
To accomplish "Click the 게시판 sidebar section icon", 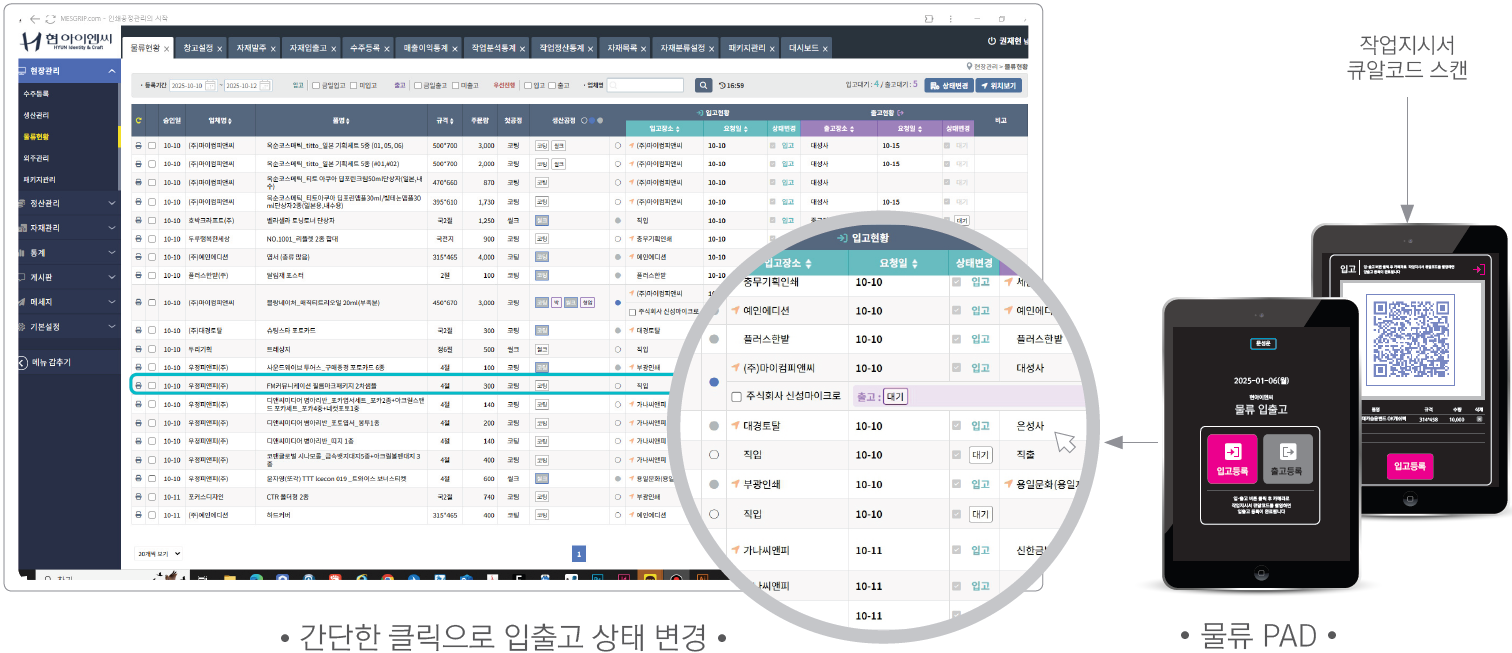I will tap(20, 276).
